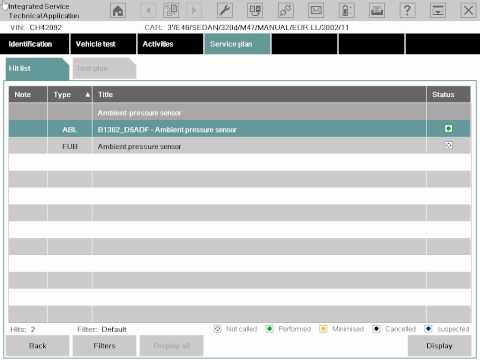Click the suspected legend icon

click(x=428, y=329)
